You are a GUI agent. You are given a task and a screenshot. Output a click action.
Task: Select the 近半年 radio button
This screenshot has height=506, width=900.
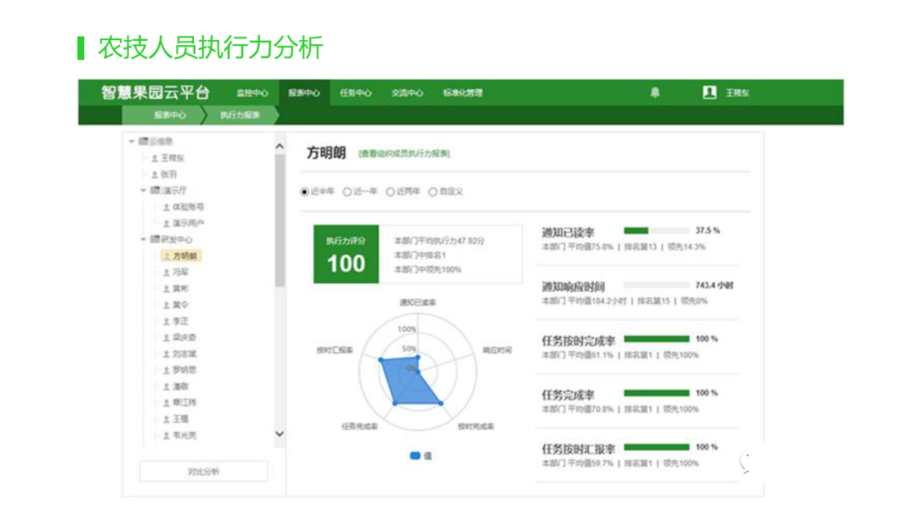[305, 191]
